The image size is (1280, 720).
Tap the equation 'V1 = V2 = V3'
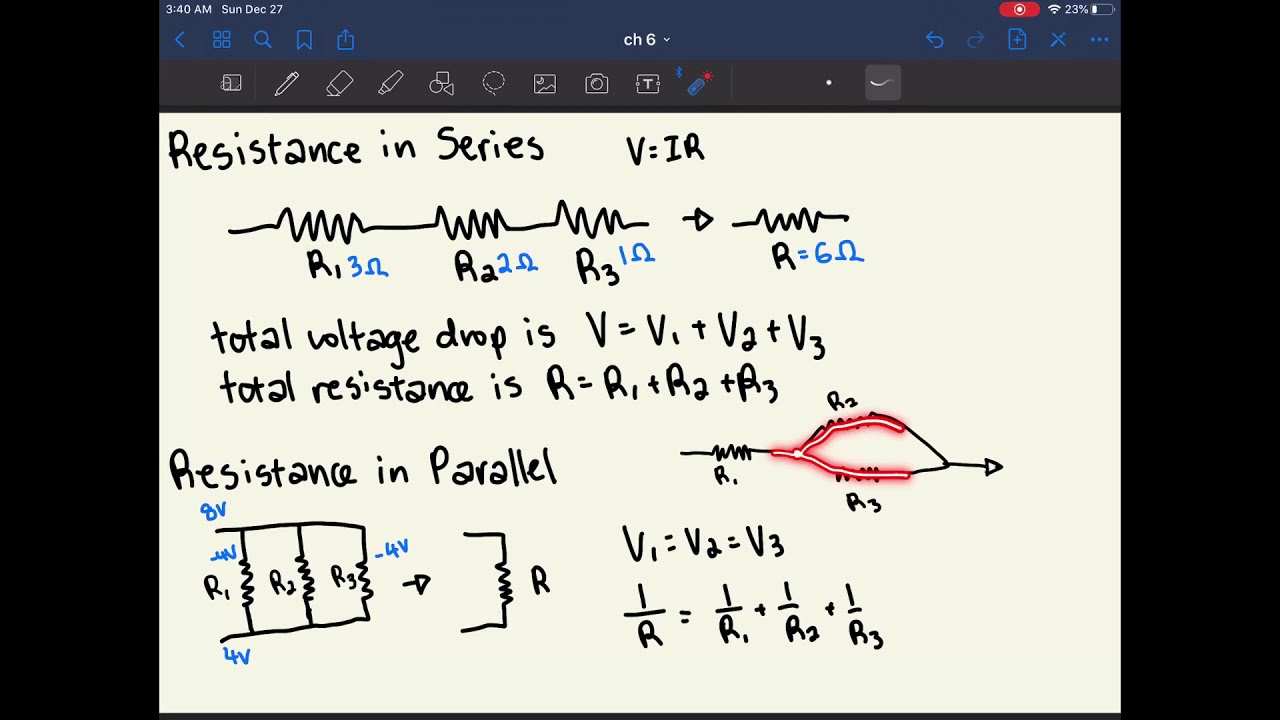point(703,545)
